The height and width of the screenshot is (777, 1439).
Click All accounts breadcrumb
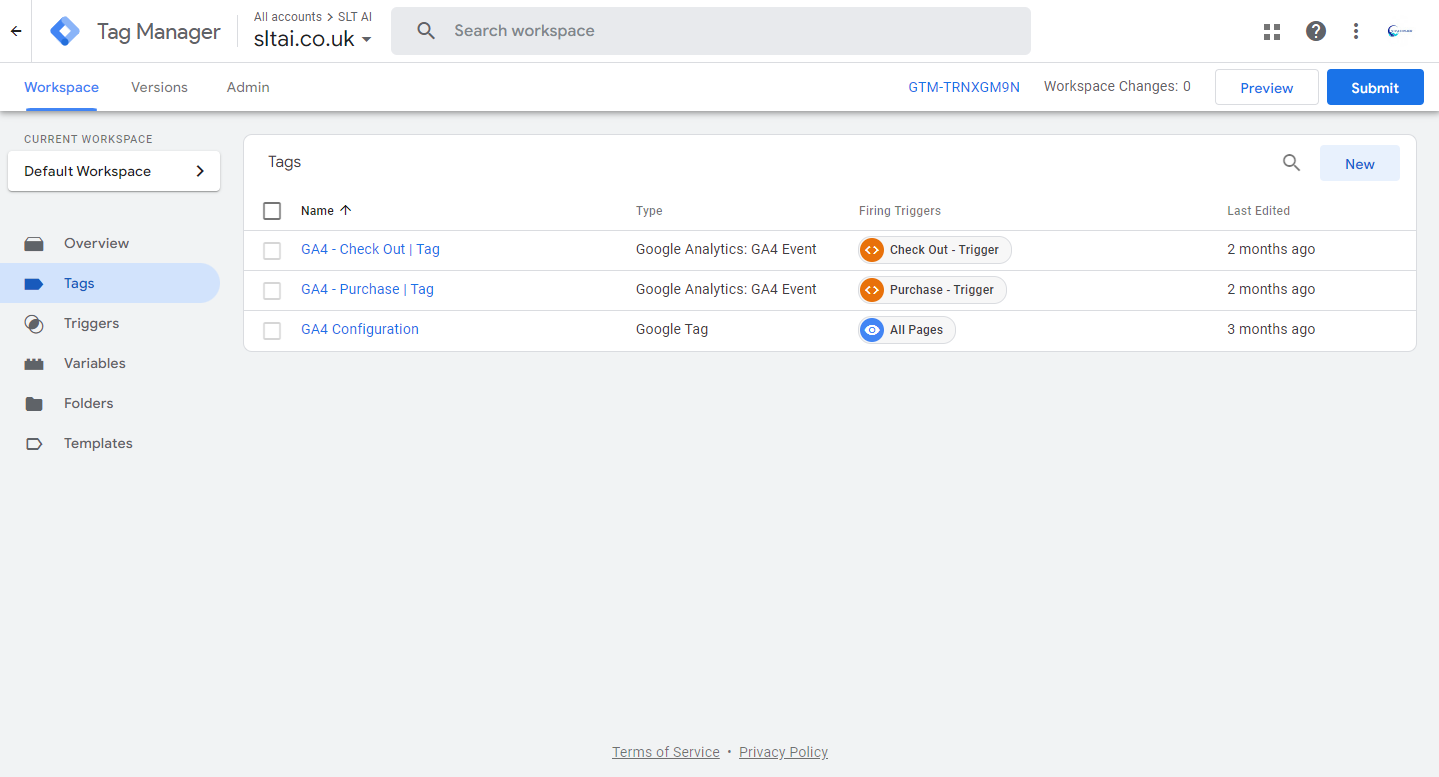(x=288, y=17)
